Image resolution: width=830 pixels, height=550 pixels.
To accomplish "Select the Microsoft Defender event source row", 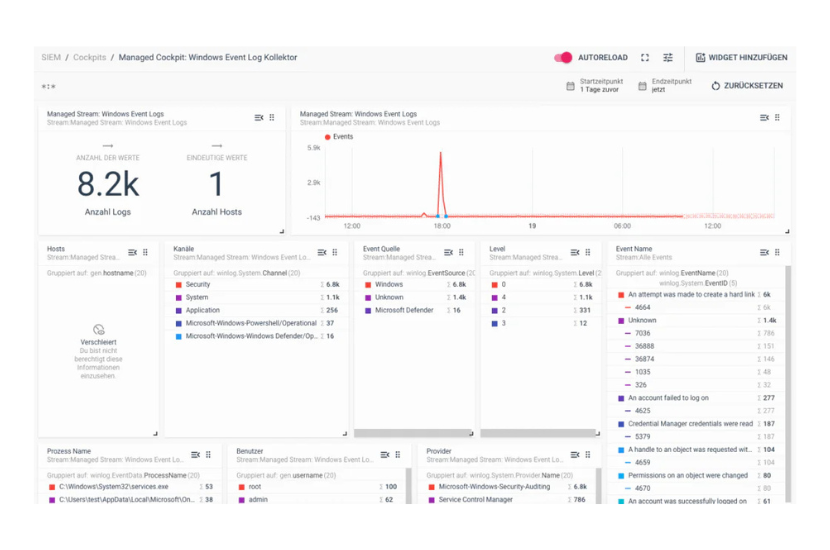I will [404, 310].
